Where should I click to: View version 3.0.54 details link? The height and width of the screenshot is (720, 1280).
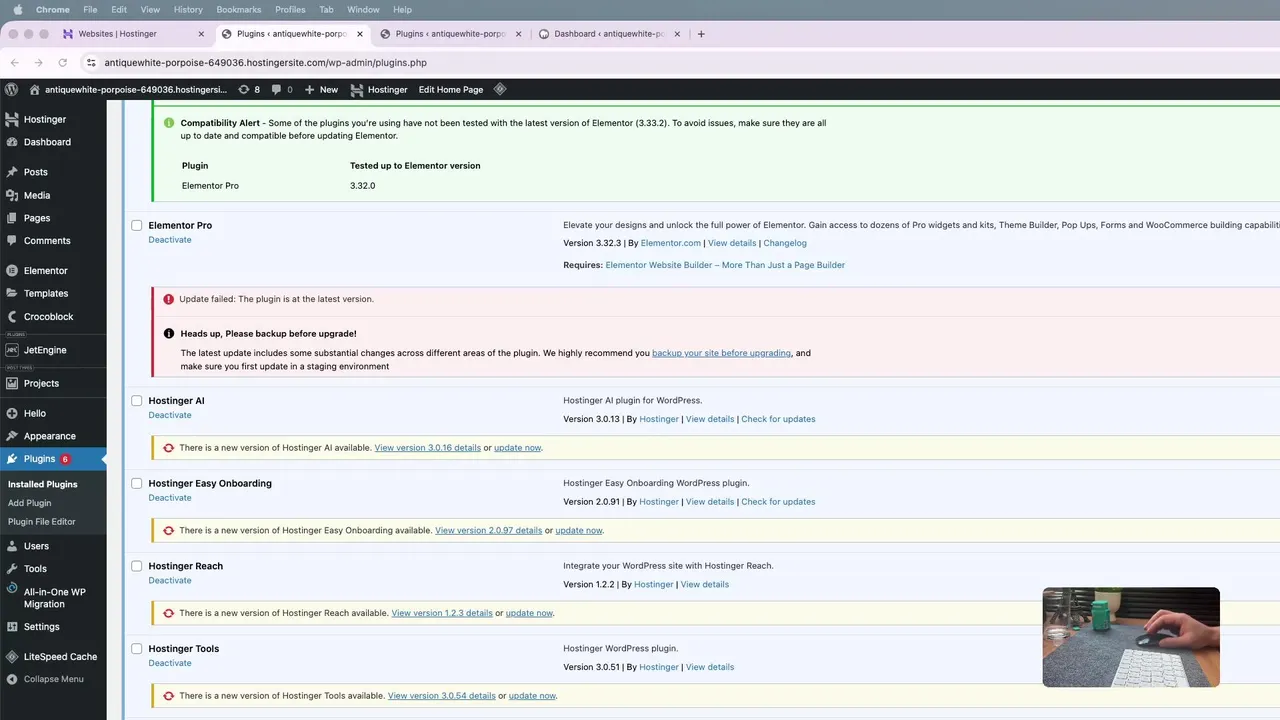pos(442,696)
